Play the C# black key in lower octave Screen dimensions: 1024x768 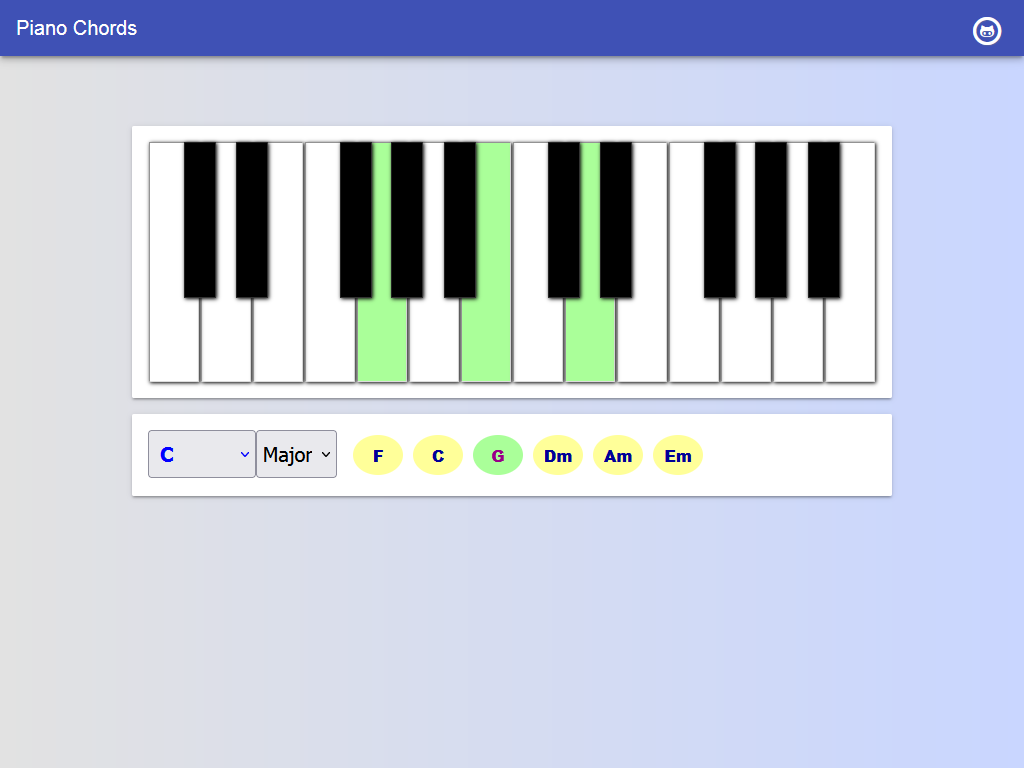[x=200, y=220]
